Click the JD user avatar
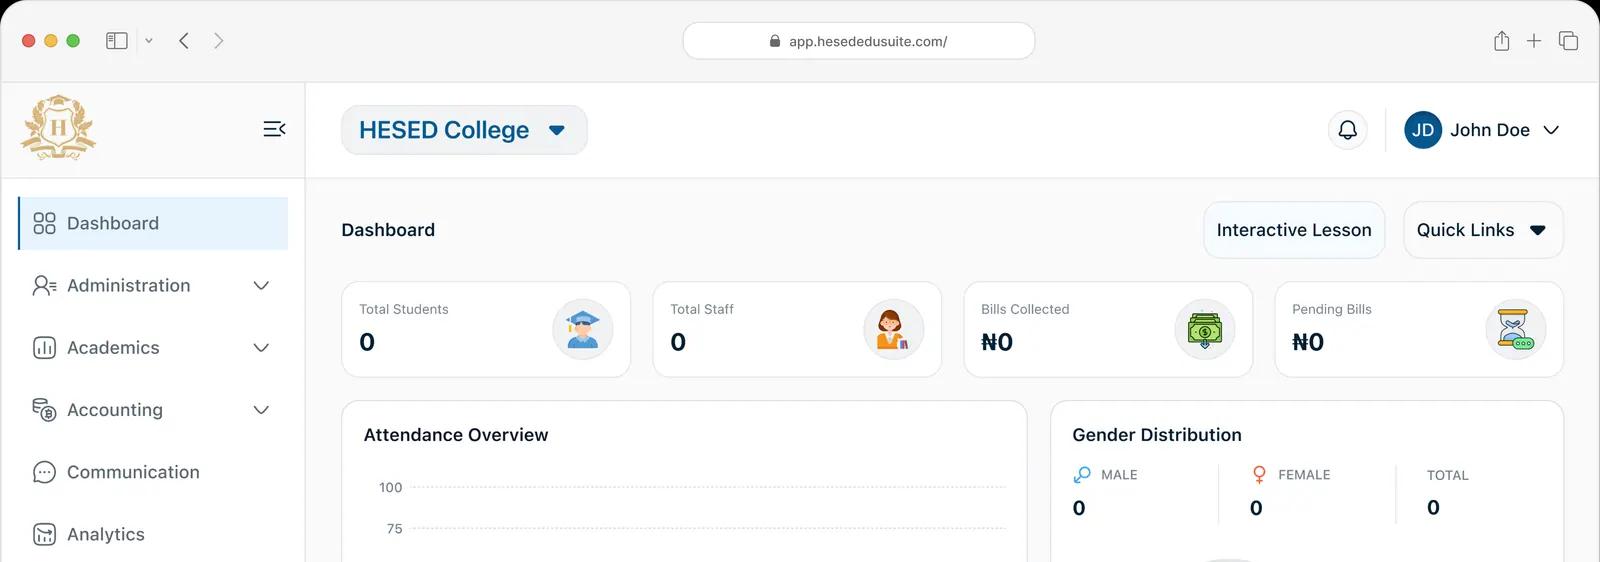 pos(1423,130)
